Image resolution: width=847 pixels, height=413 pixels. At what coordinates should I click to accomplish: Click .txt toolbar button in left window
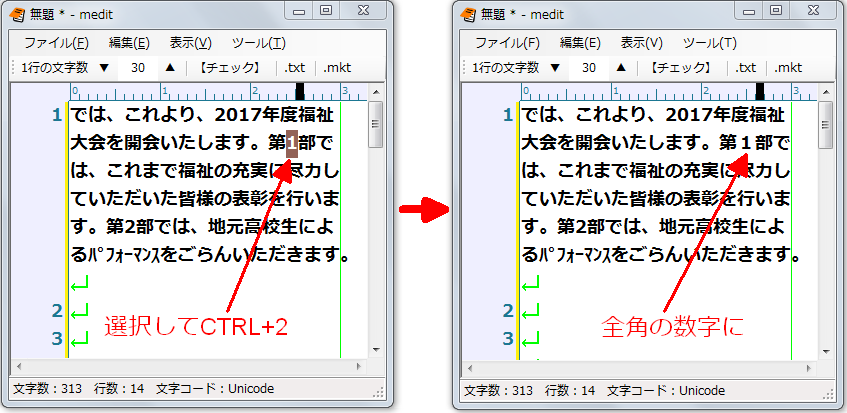pos(294,68)
